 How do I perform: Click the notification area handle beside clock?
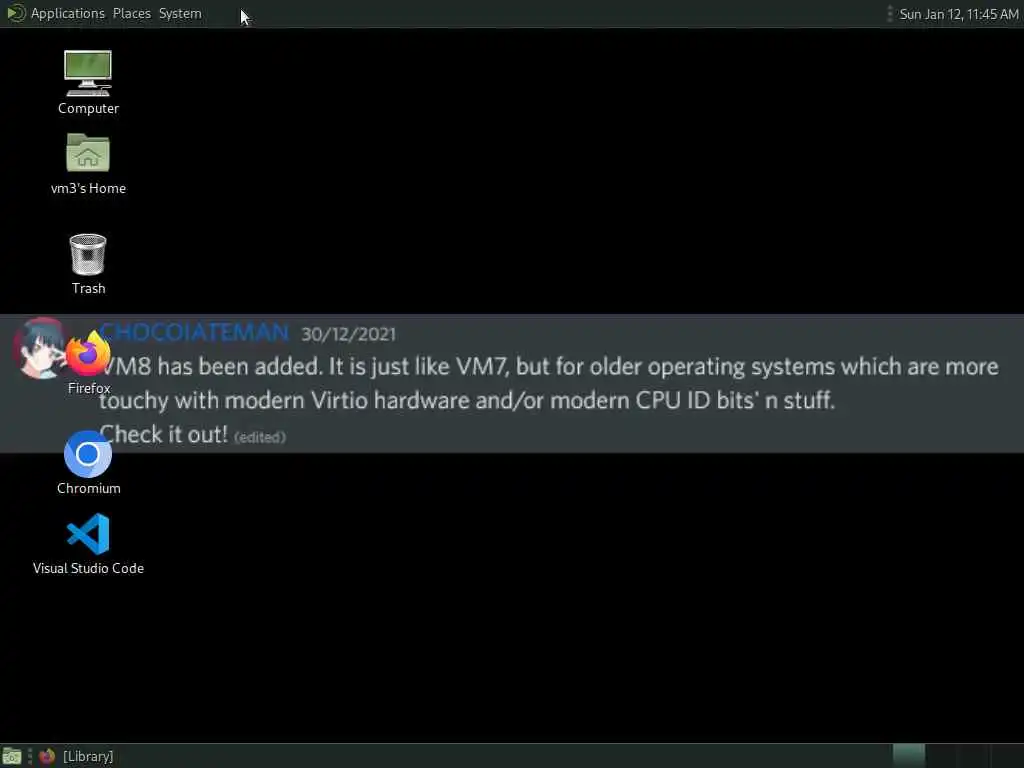[889, 13]
